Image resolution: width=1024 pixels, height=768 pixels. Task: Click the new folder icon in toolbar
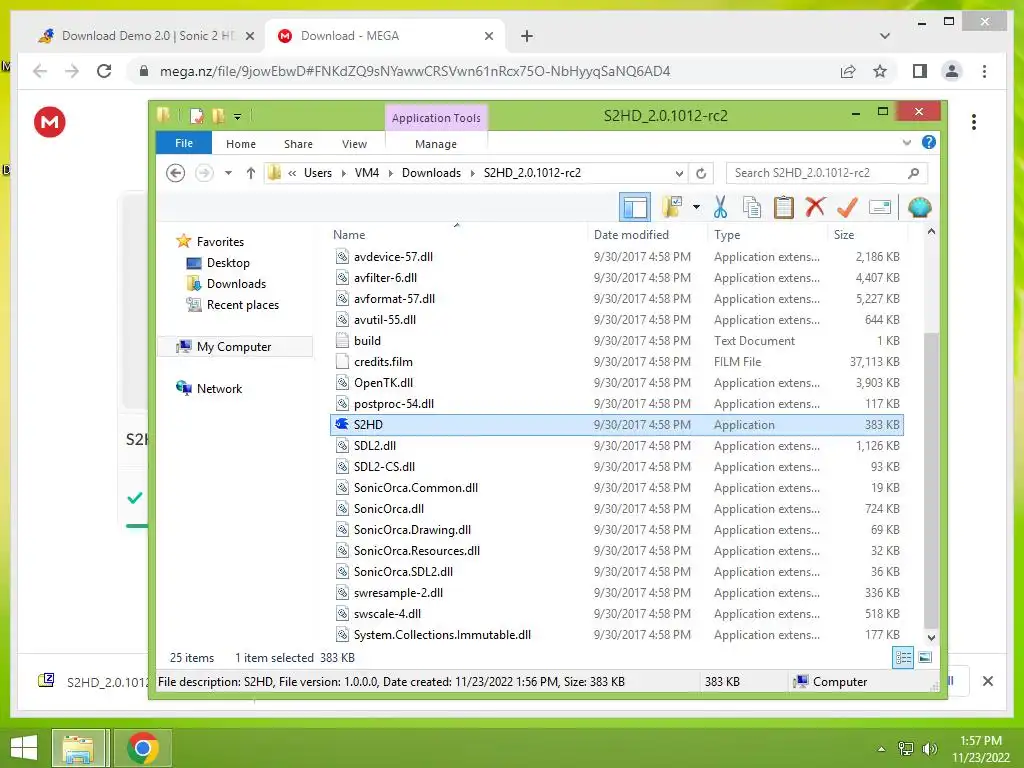coord(672,208)
